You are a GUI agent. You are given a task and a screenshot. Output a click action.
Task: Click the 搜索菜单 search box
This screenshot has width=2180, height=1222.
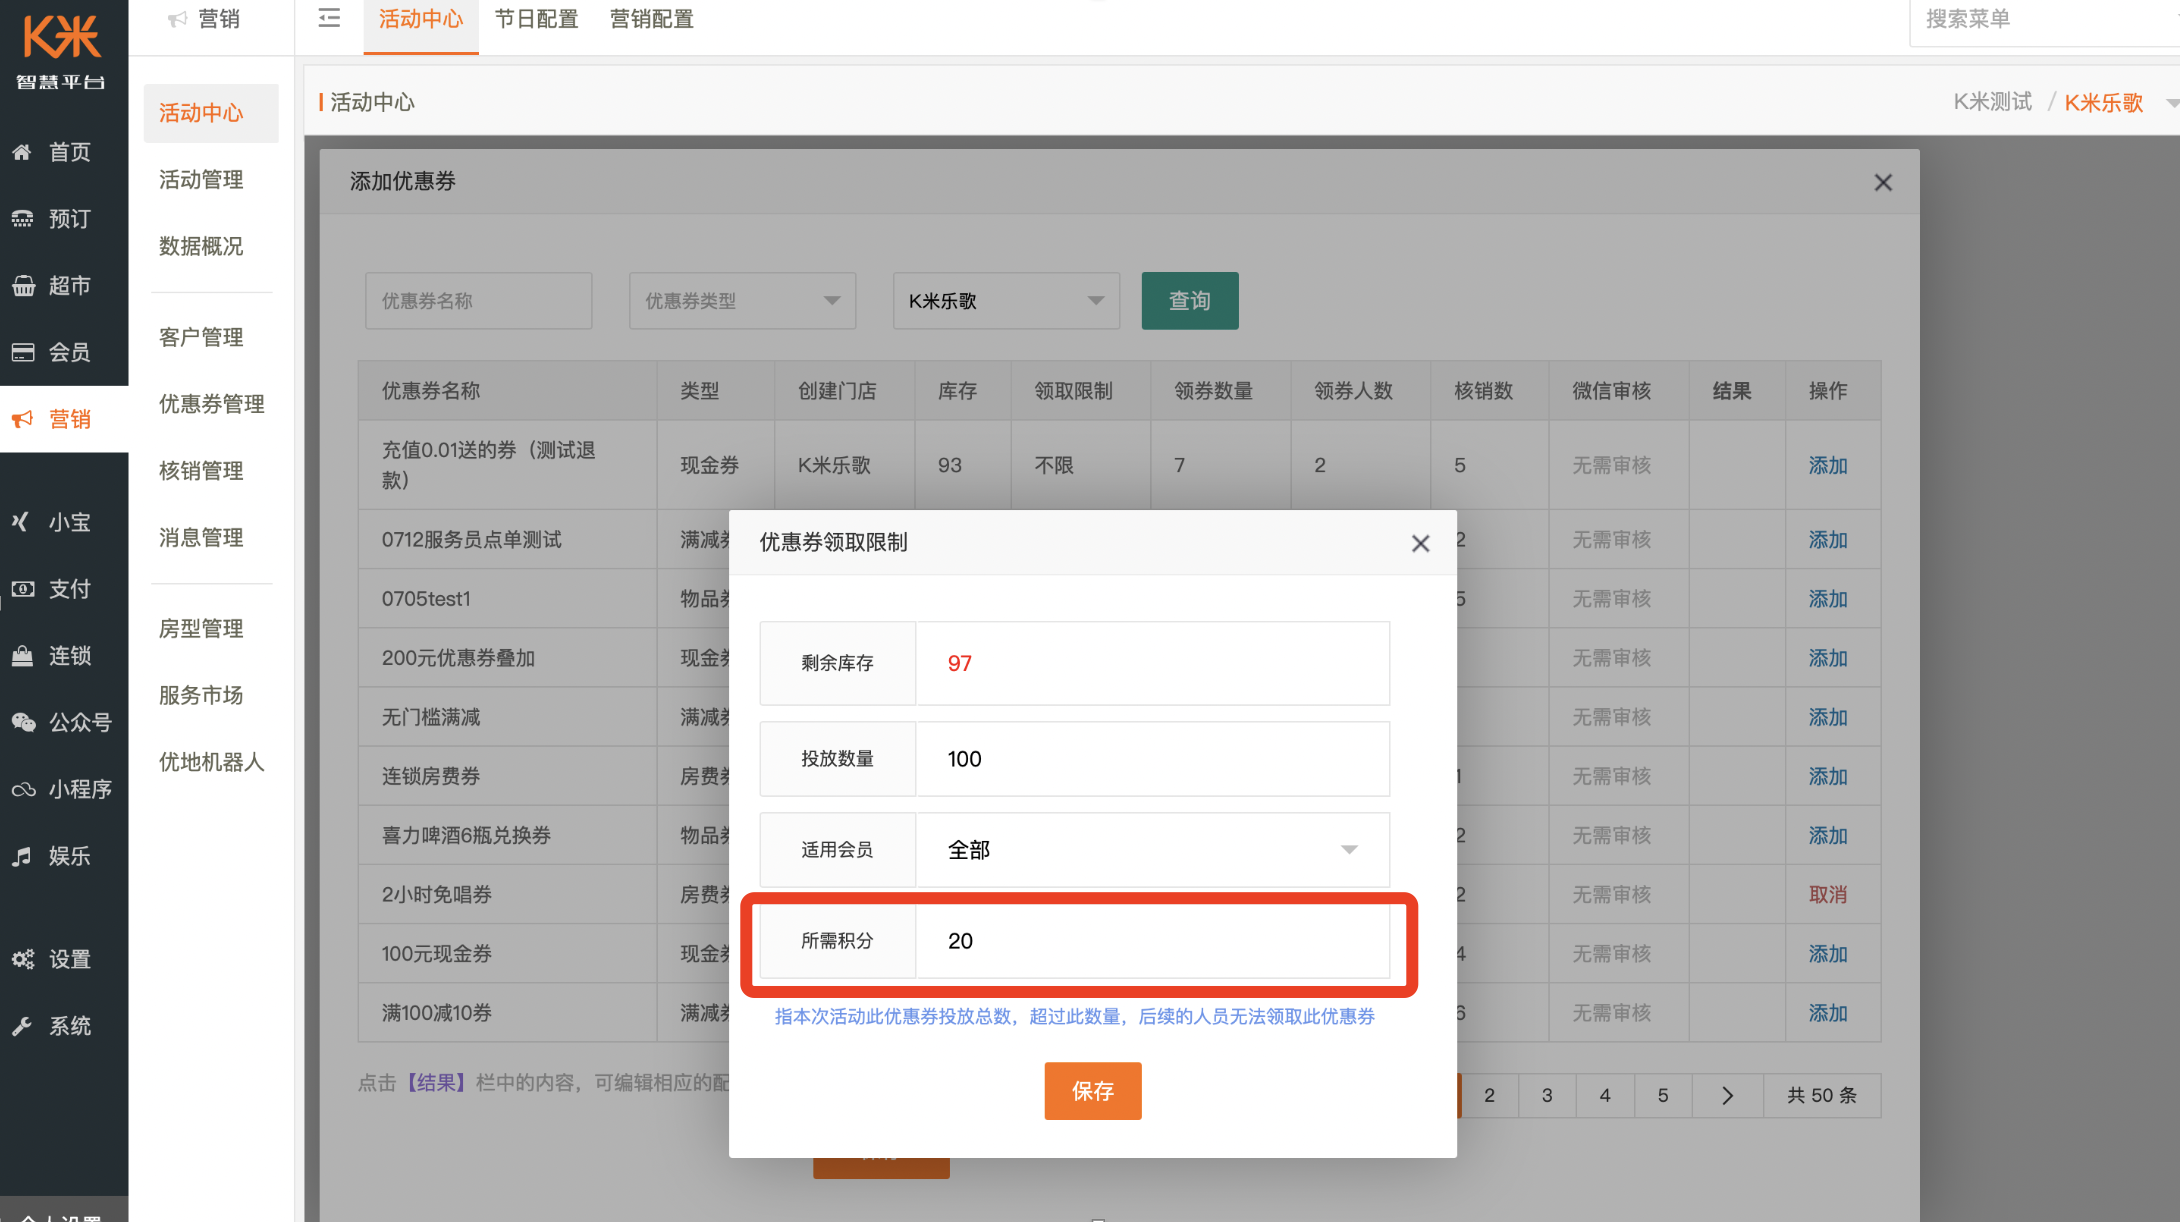2045,20
